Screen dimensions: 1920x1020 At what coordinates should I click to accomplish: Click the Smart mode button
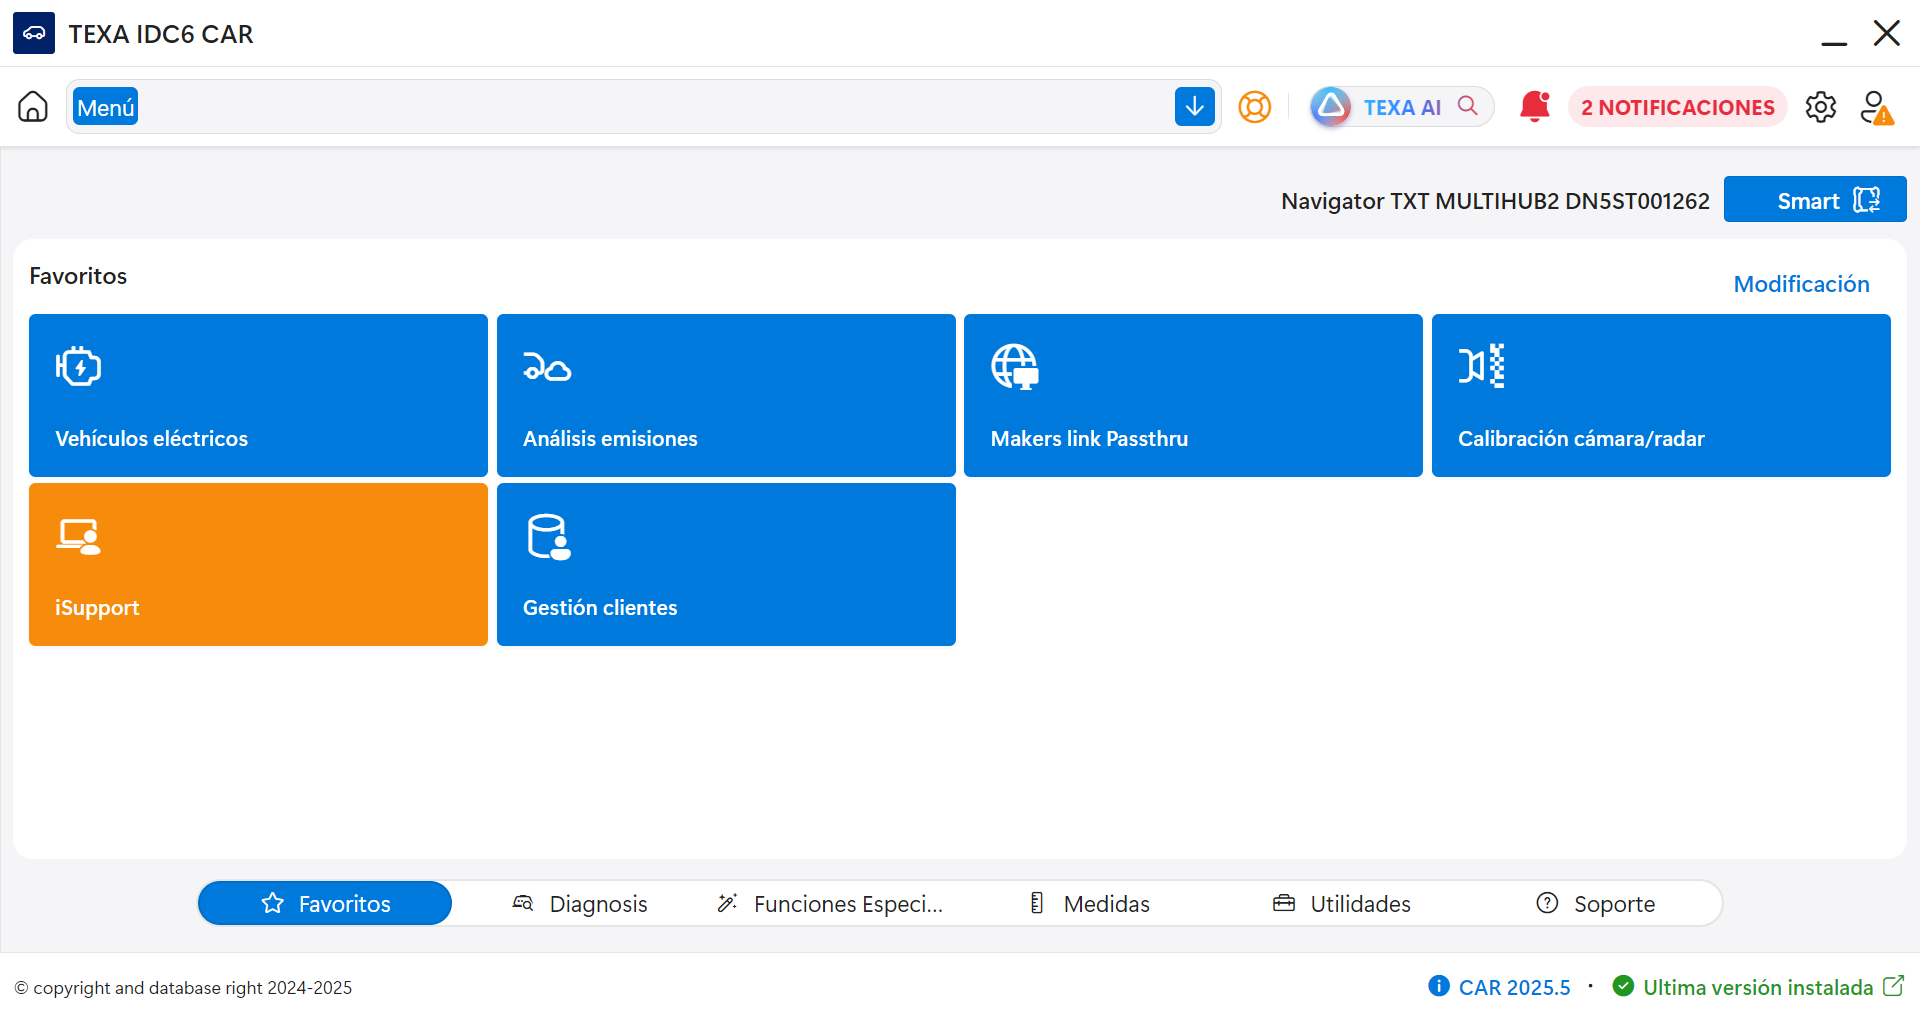tap(1815, 200)
